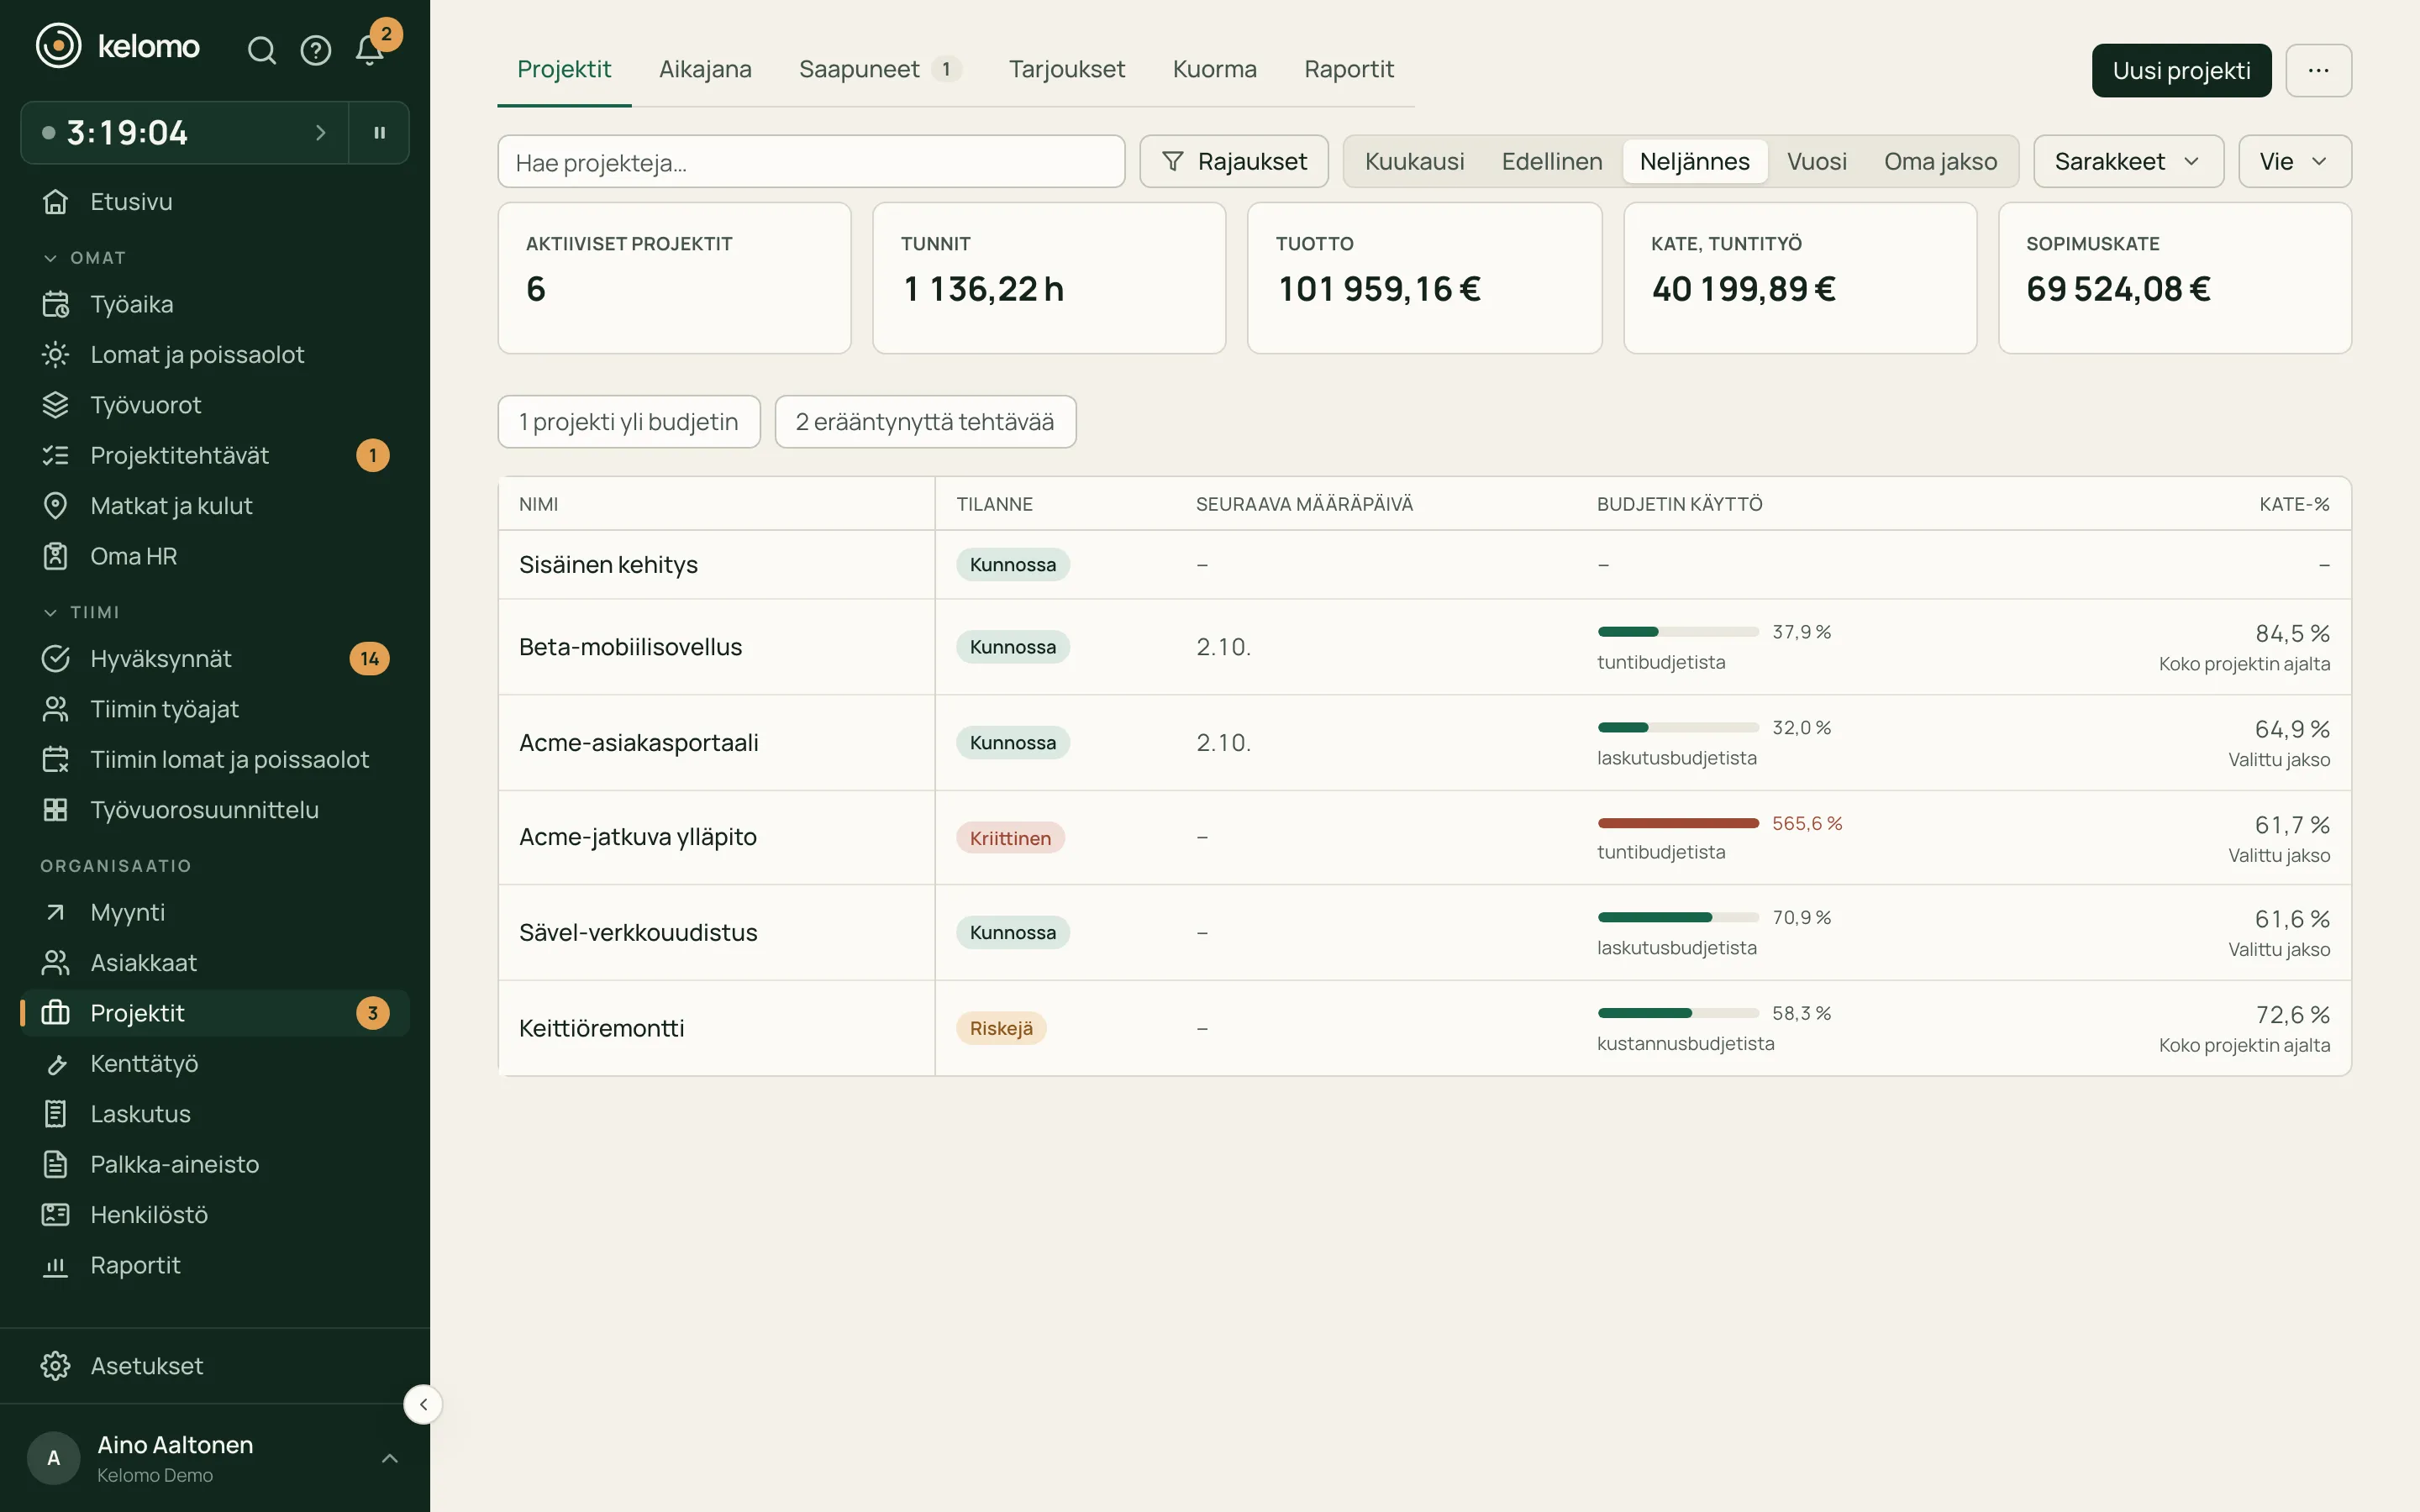Open Rajaukset filters
The width and height of the screenshot is (2420, 1512).
[x=1234, y=161]
